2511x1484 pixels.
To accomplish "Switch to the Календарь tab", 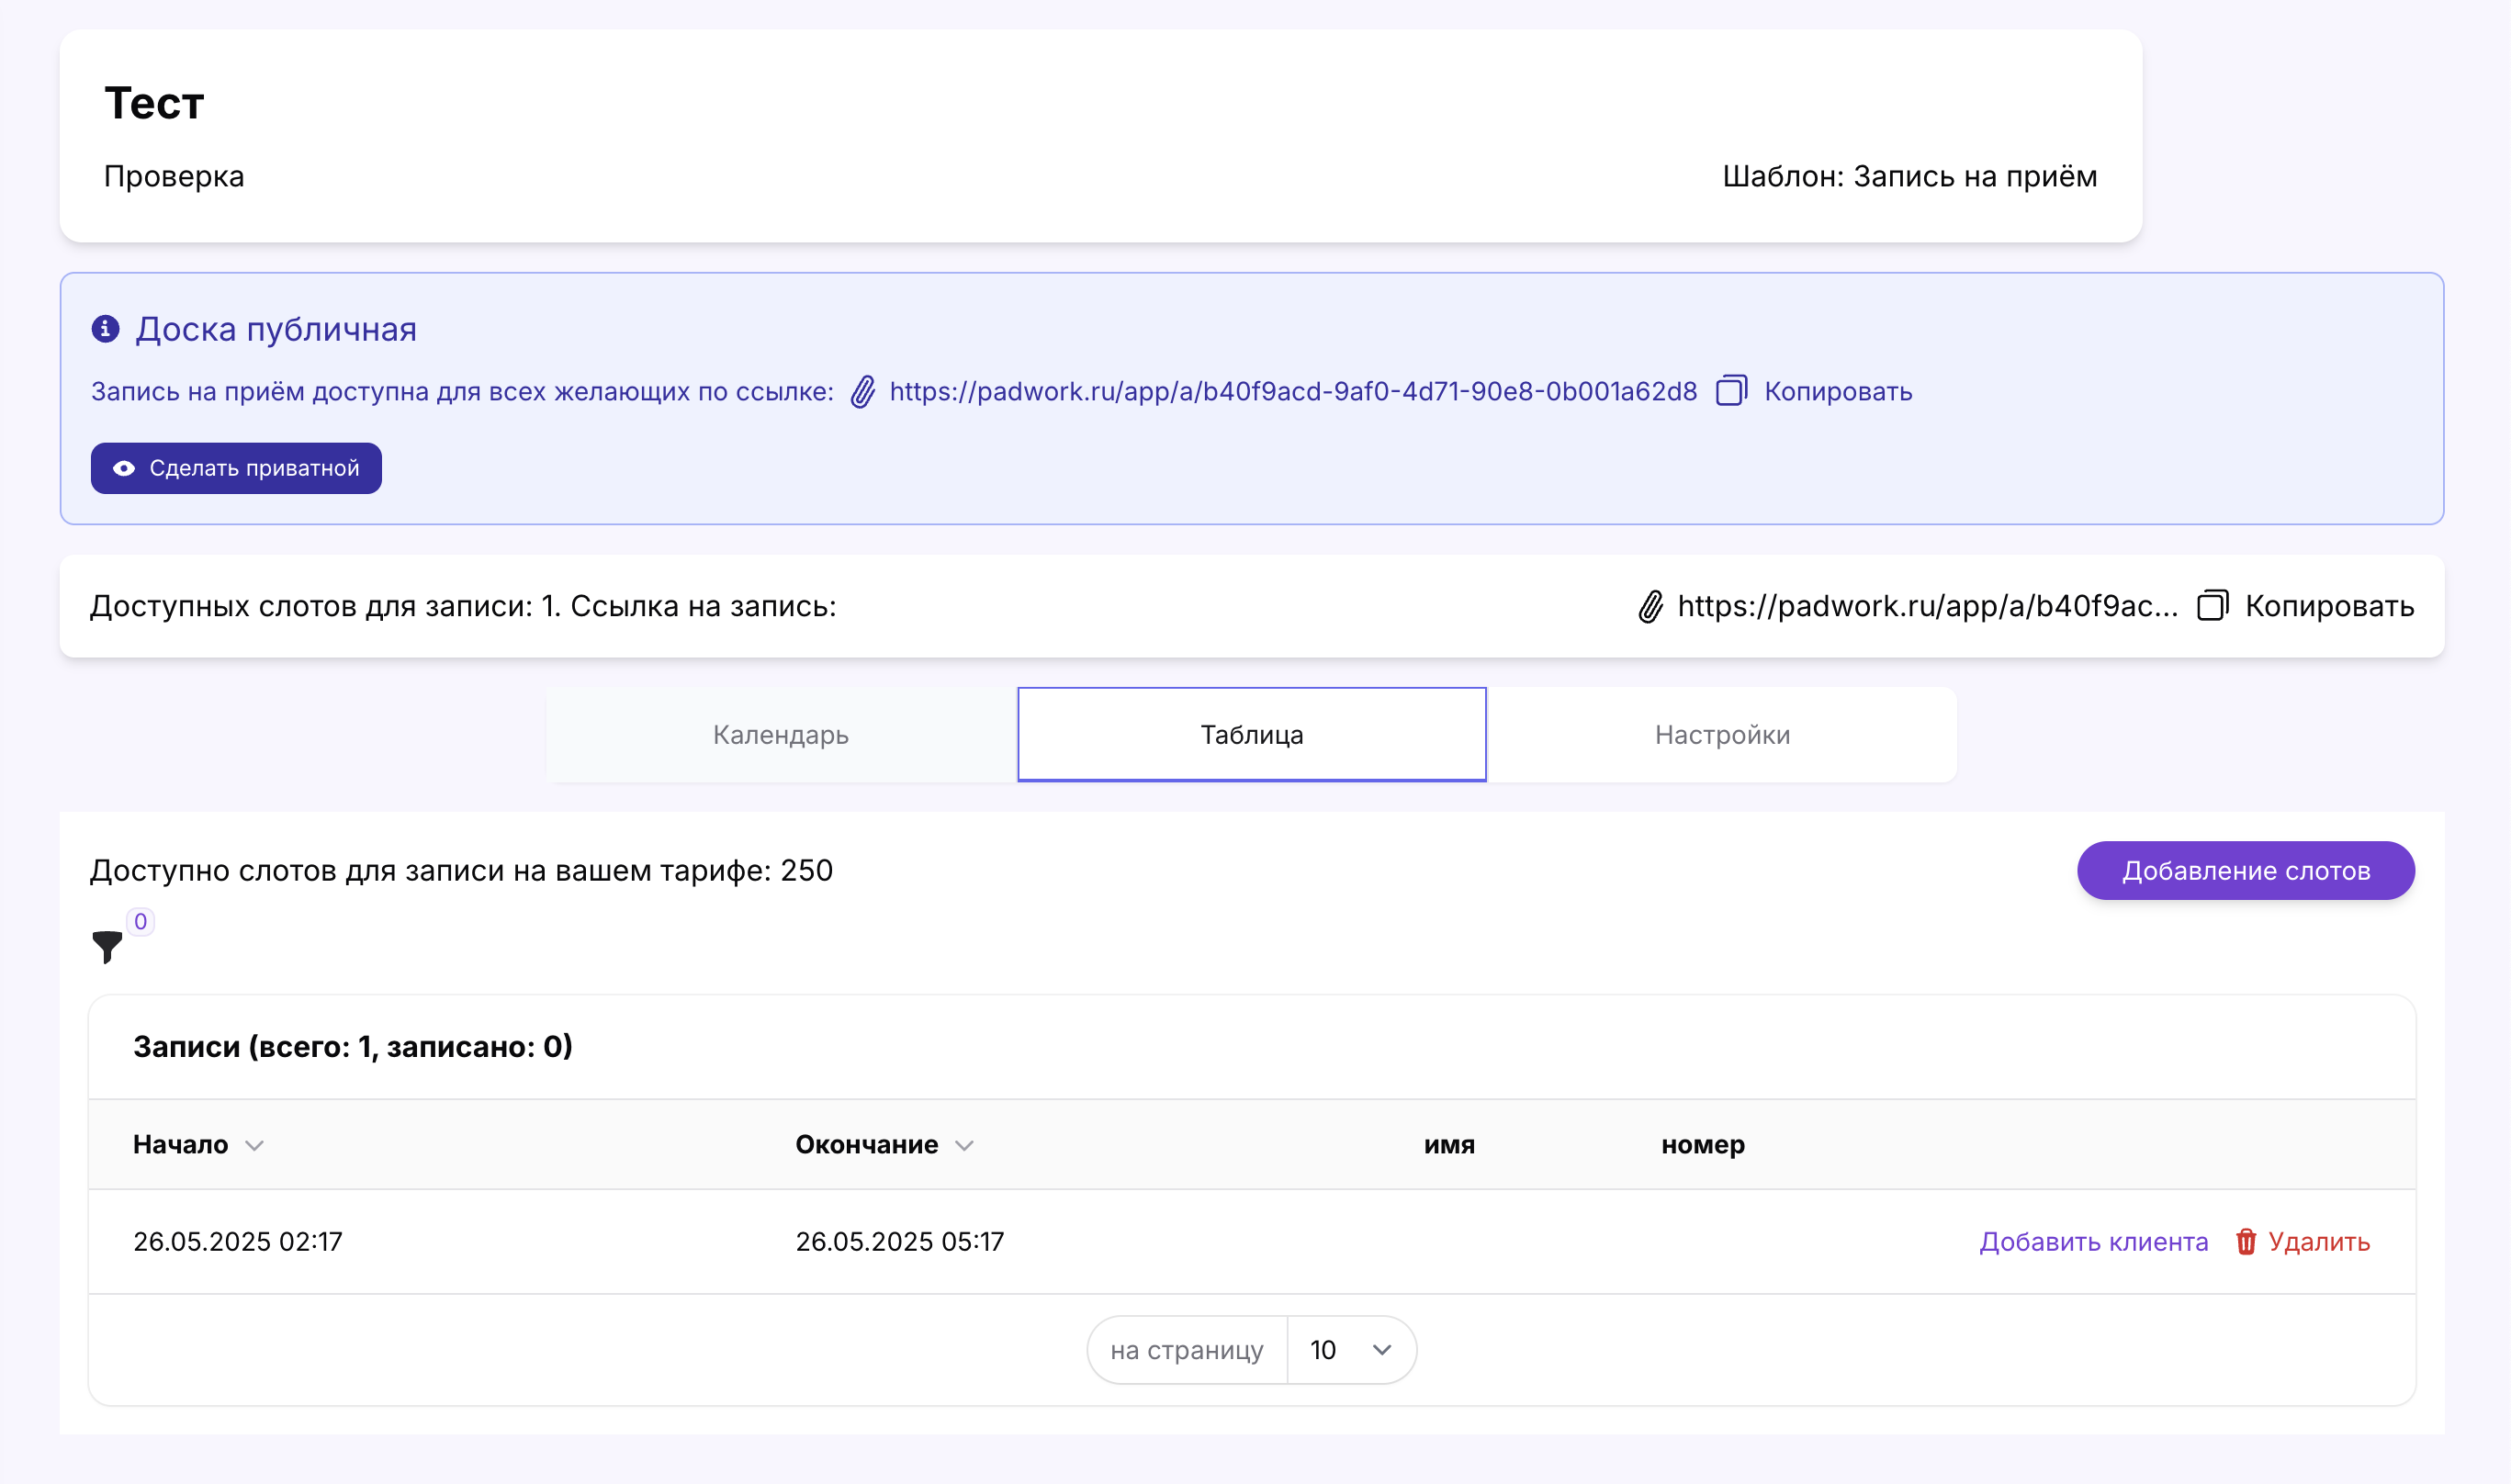I will pos(781,735).
